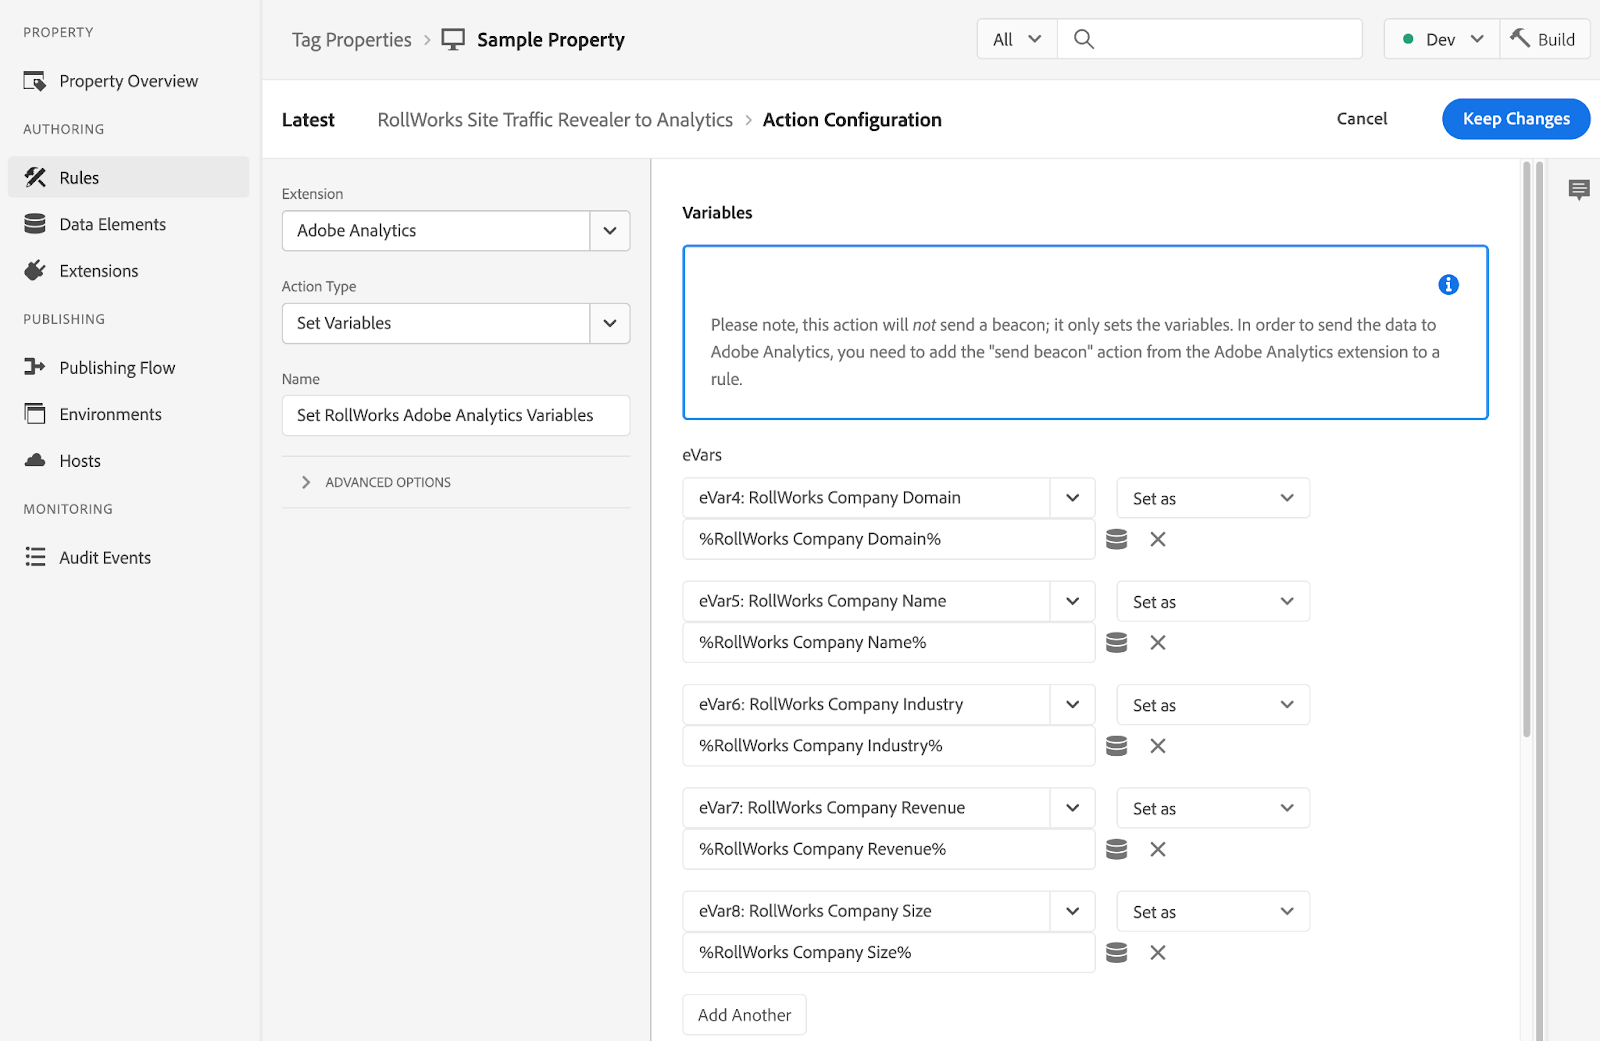Viewport: 1600px width, 1041px height.
Task: Click the Keep Changes button
Action: pyautogui.click(x=1515, y=119)
